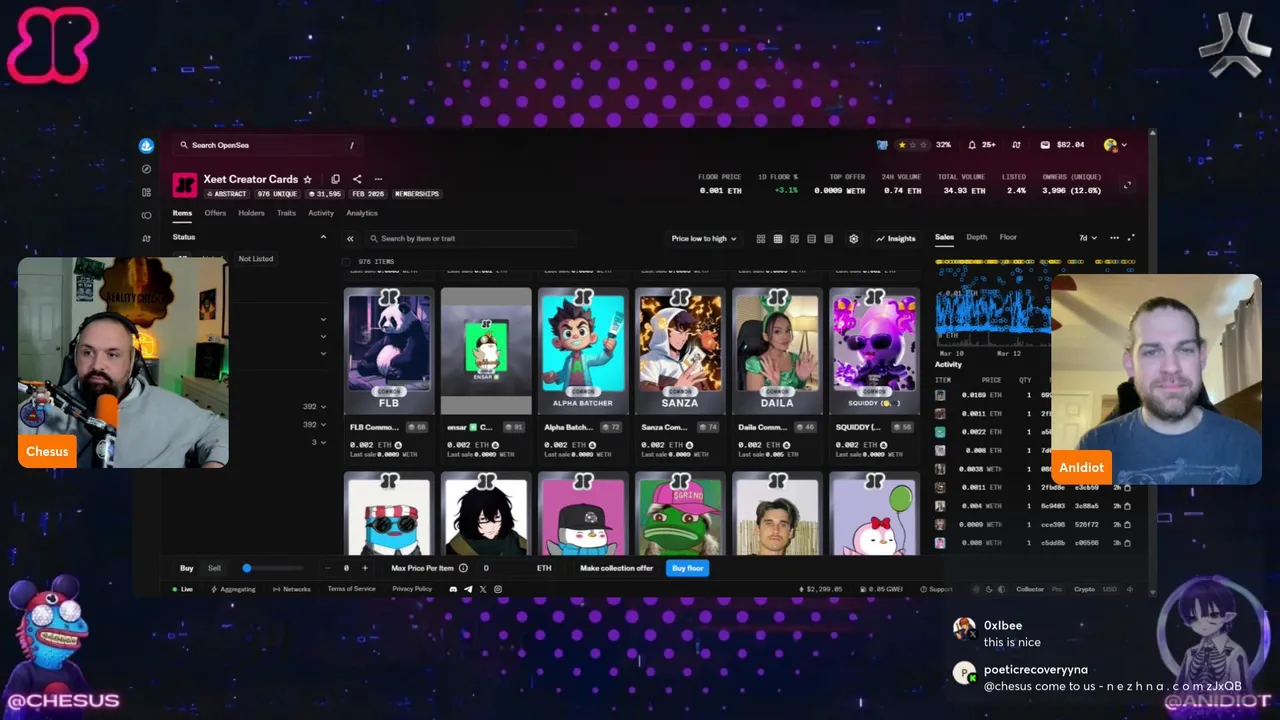Focus Search by item or trait field
1280x720 pixels.
470,239
